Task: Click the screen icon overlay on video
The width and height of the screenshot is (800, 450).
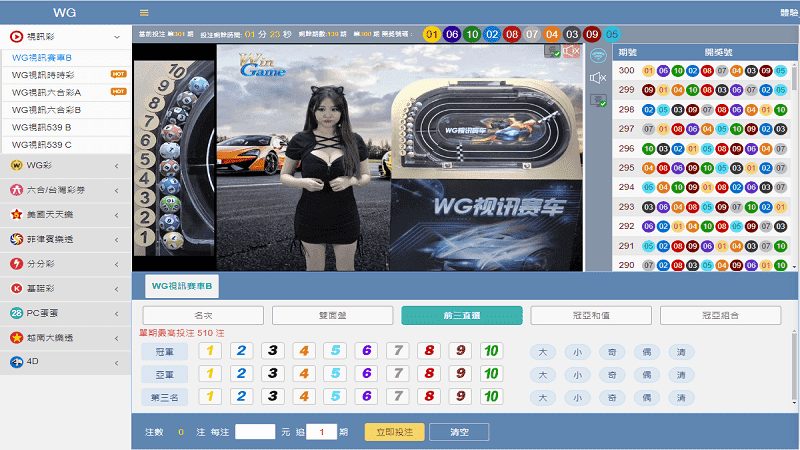Action: (x=552, y=51)
